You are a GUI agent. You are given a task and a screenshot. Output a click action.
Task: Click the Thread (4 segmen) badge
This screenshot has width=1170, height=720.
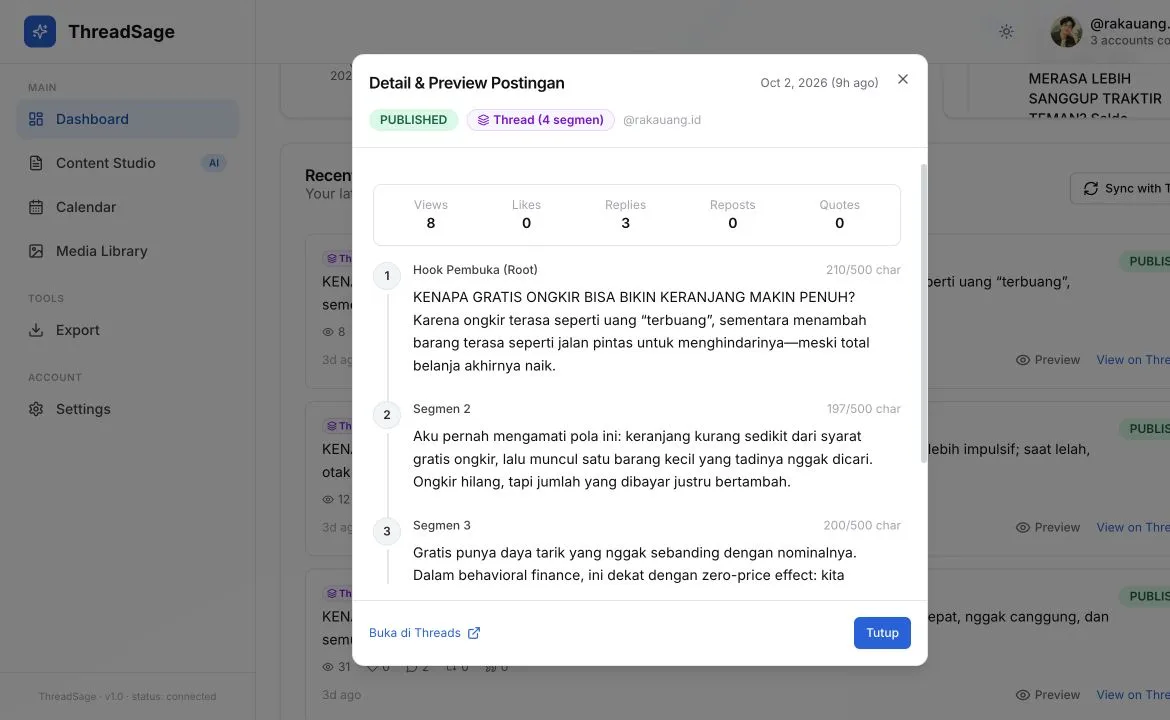pyautogui.click(x=540, y=120)
